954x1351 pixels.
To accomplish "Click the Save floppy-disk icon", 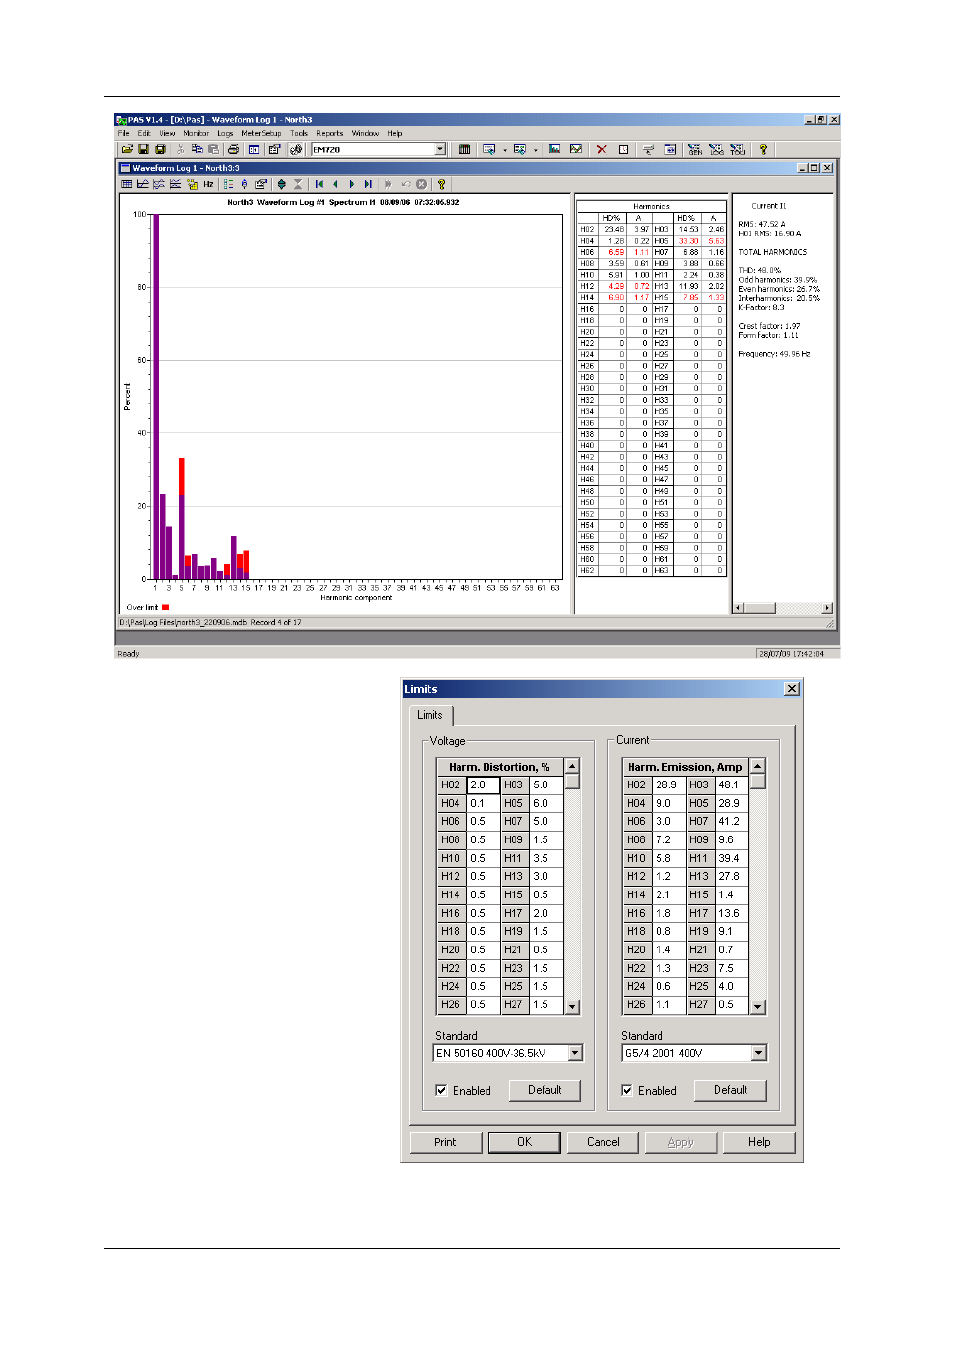I will [143, 149].
